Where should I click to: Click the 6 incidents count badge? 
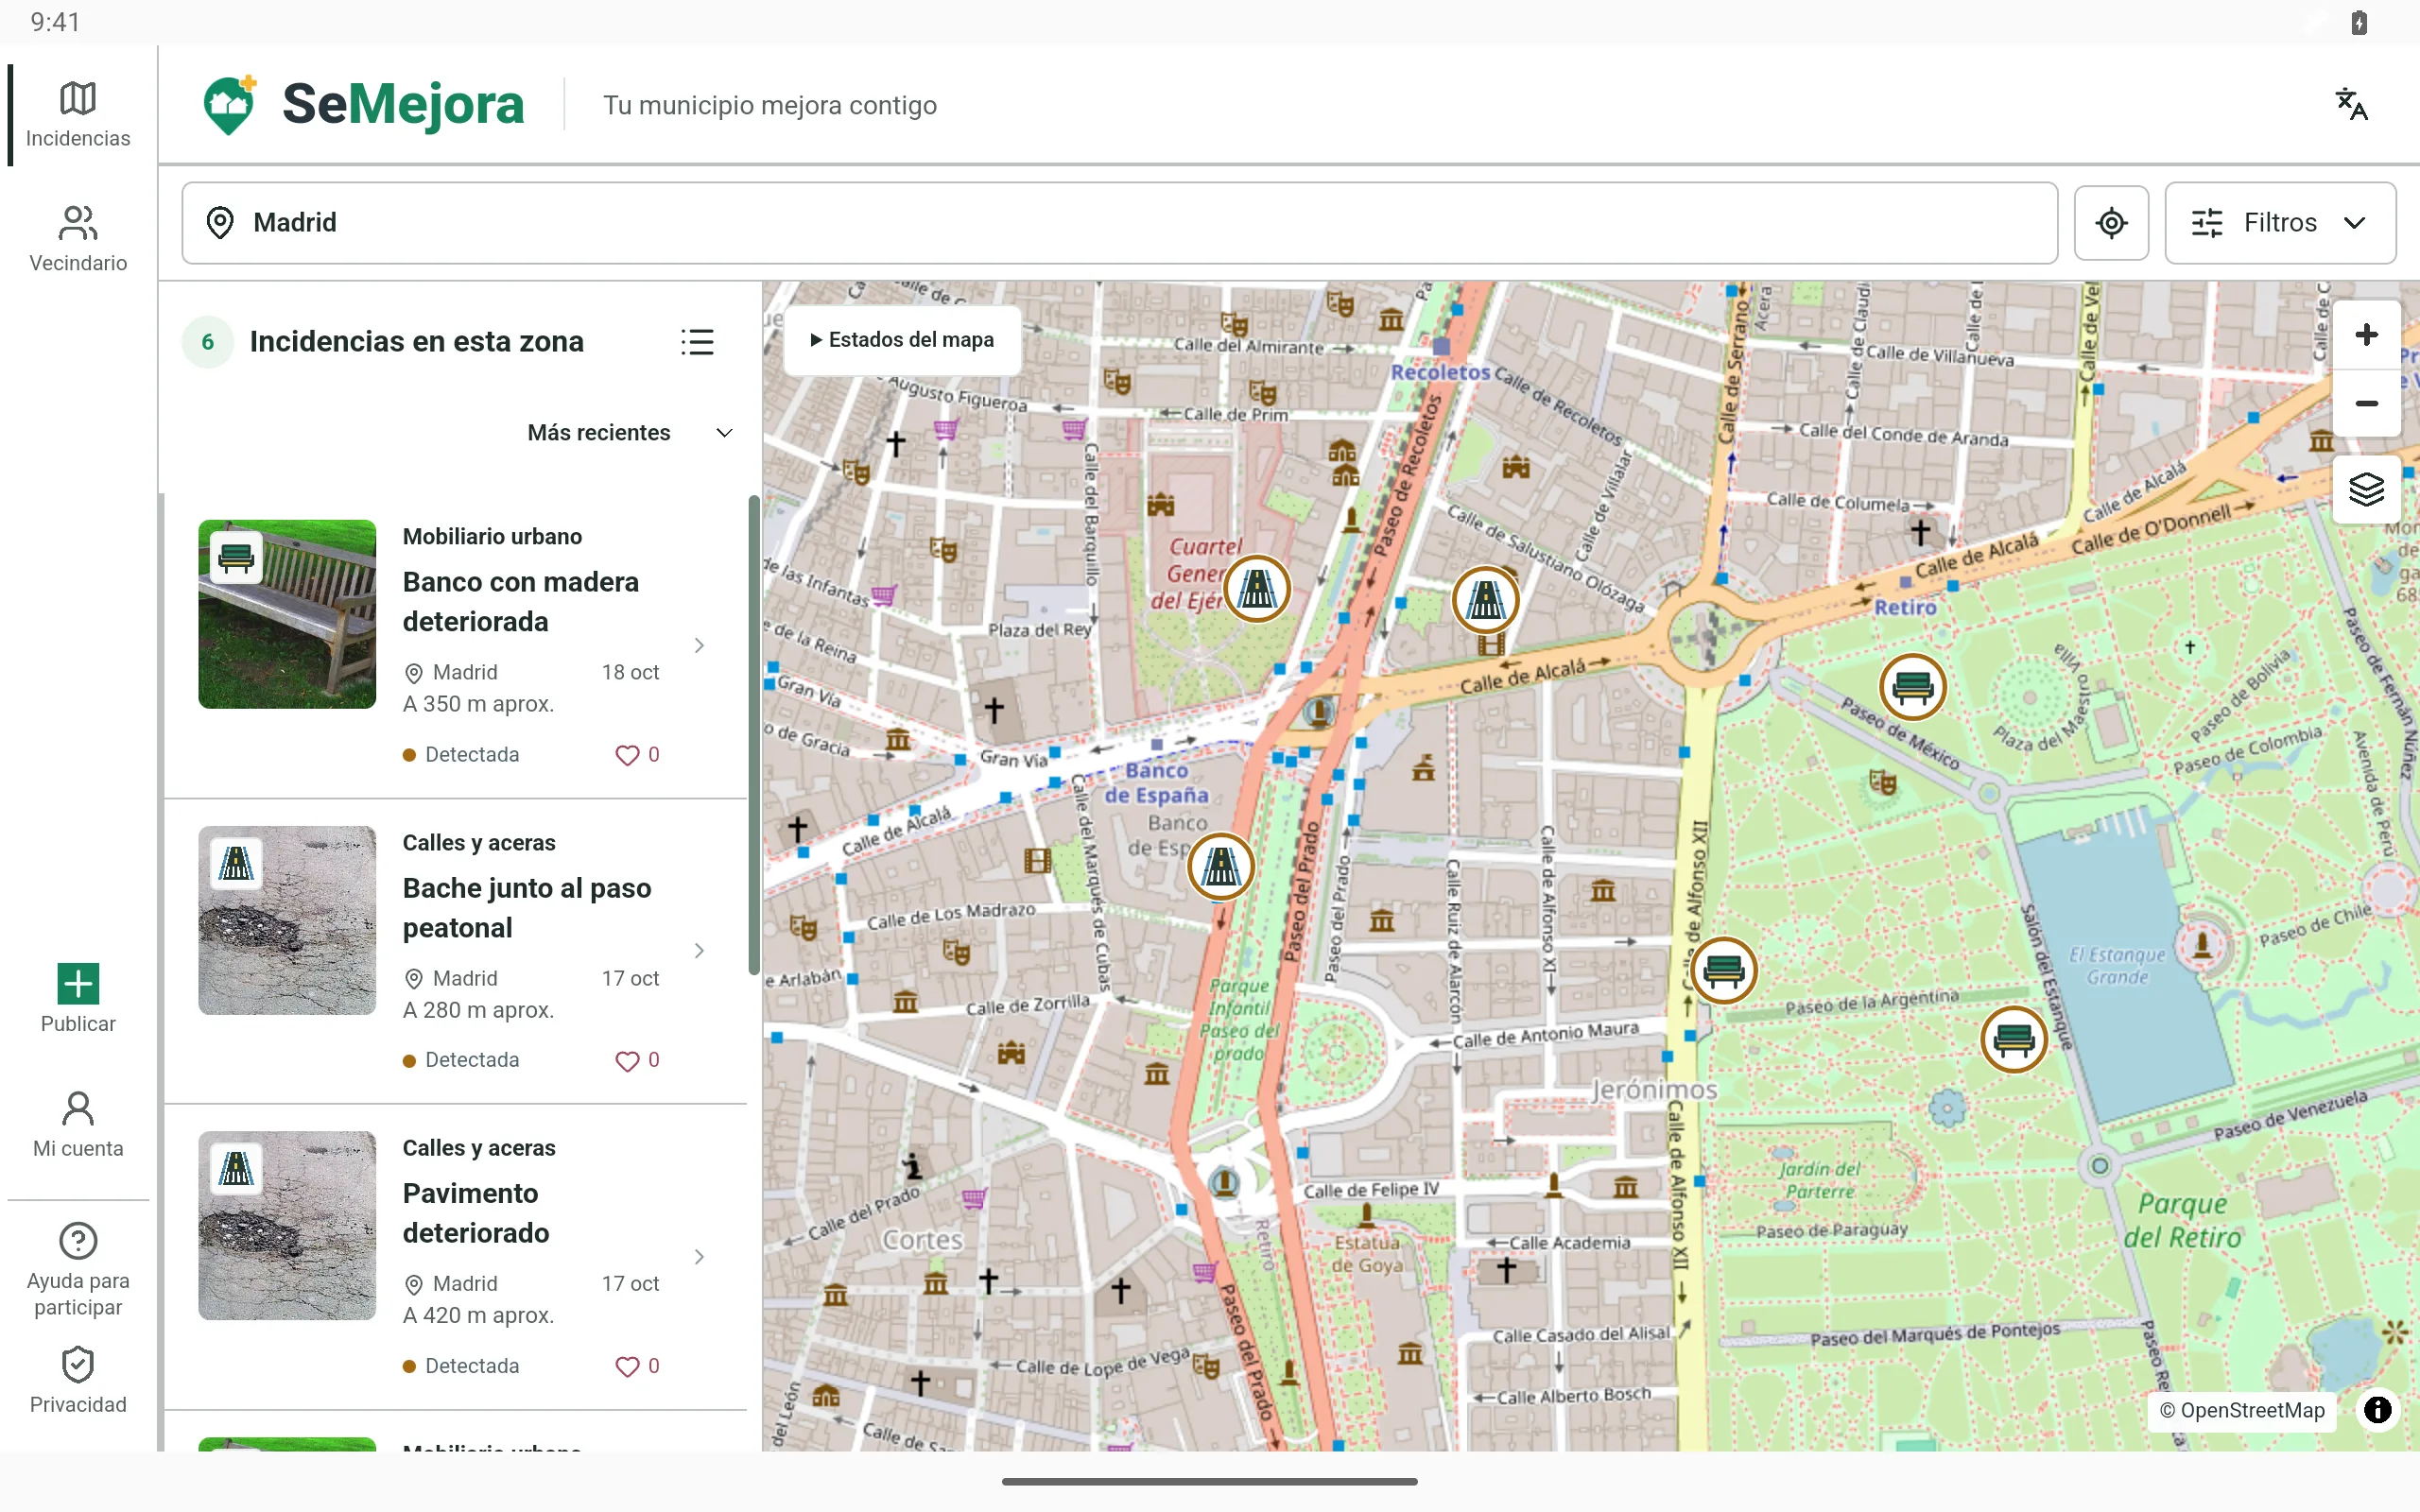pyautogui.click(x=207, y=342)
